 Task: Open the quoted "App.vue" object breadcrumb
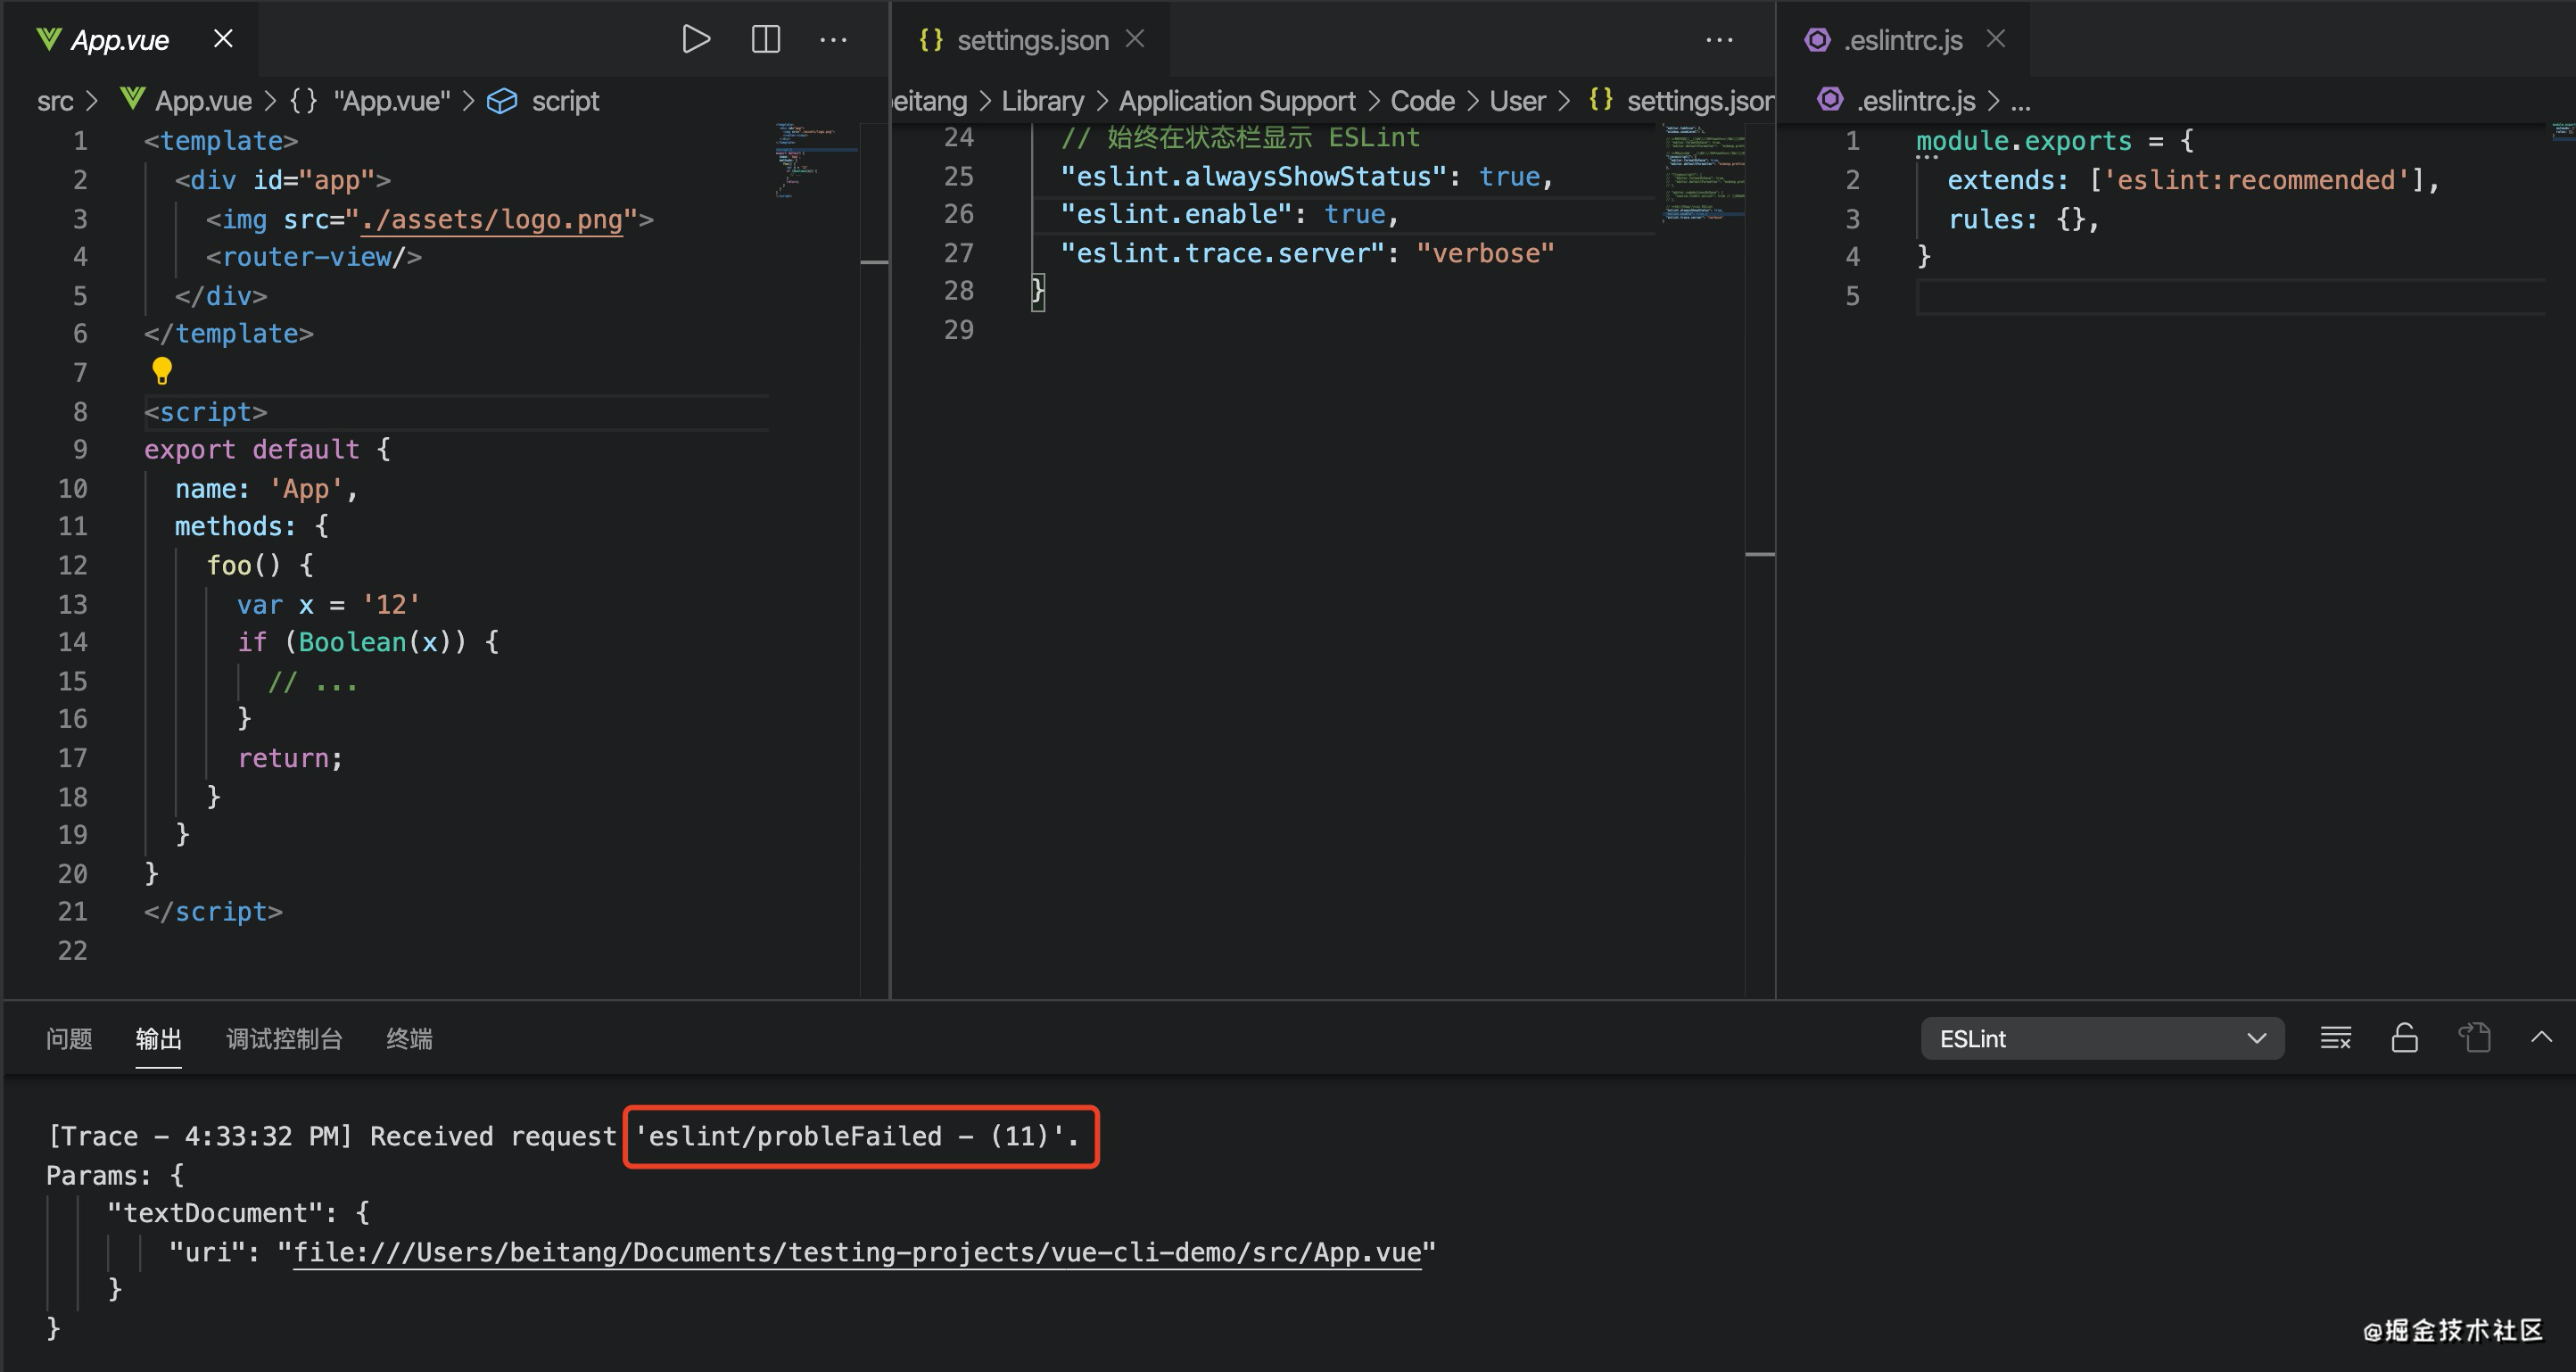coord(391,101)
